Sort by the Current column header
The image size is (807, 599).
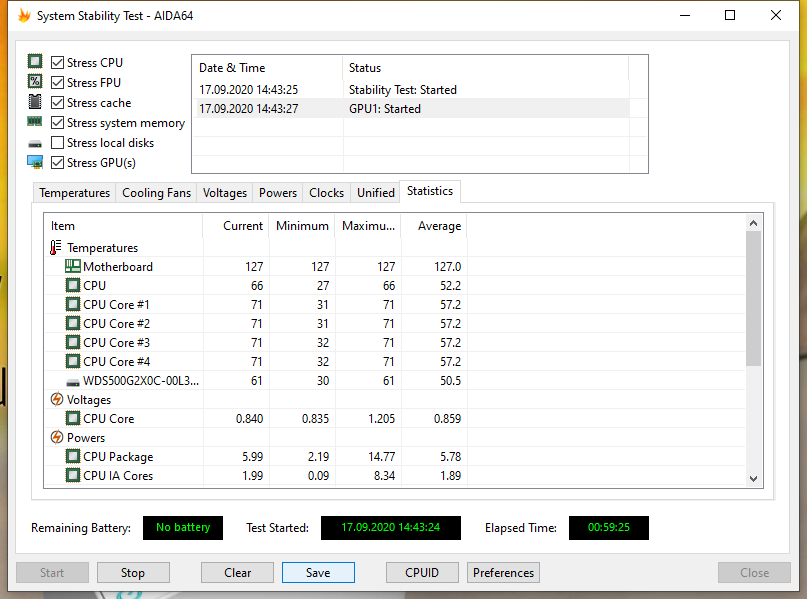(236, 226)
